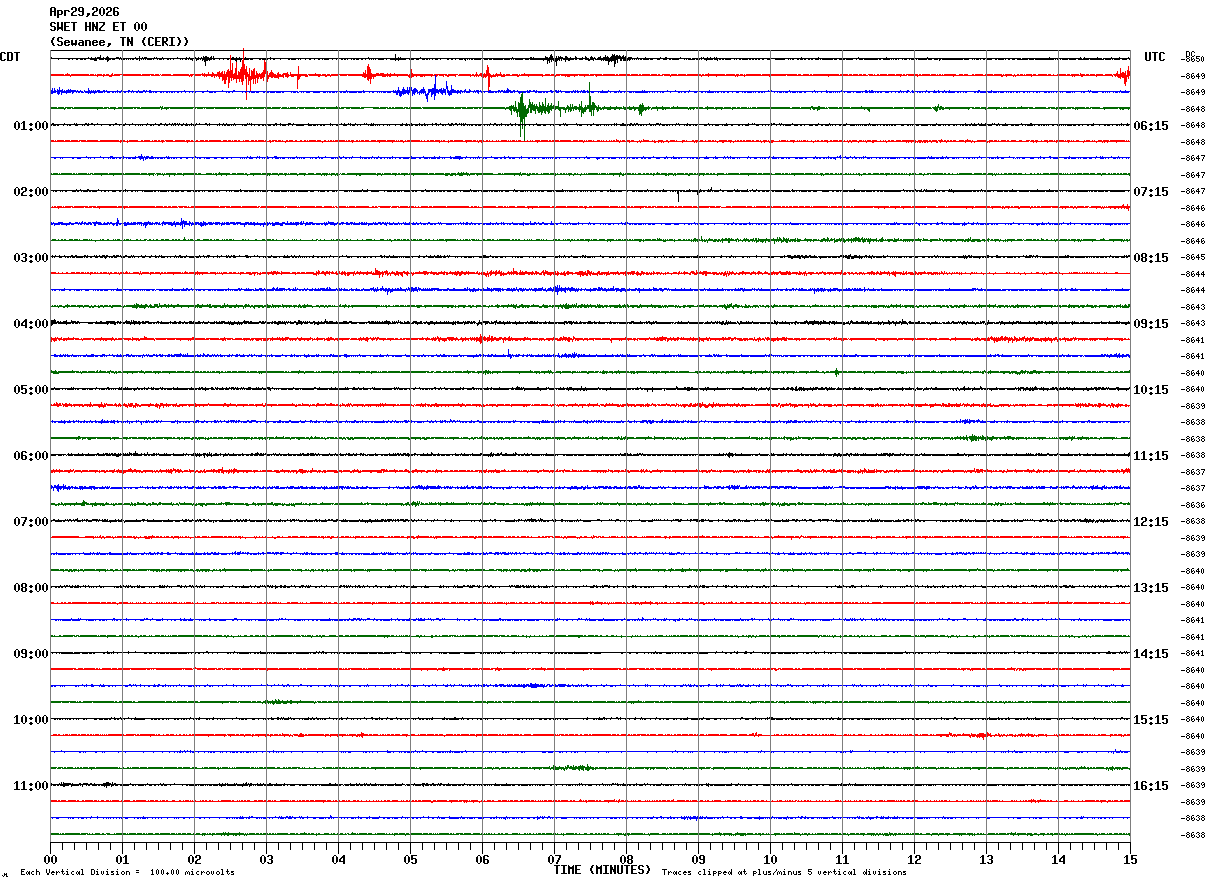1210x886 pixels.
Task: Click the 10:15 UTC time label
Action: tap(1151, 390)
